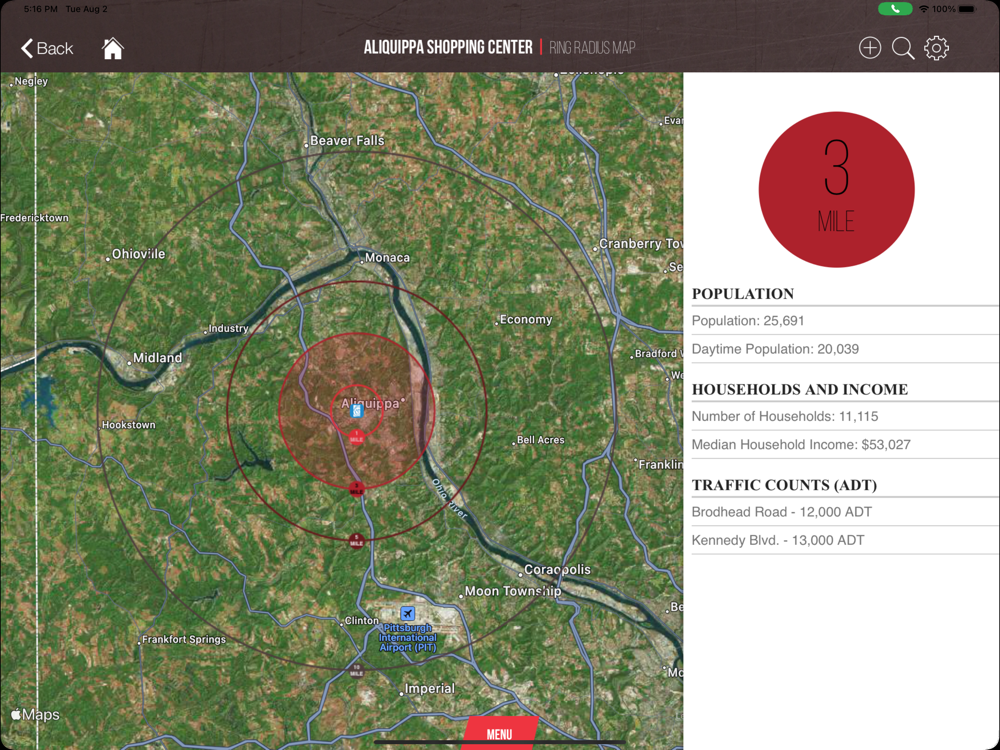Tap the Clinton map label
The image size is (1000, 750).
[x=362, y=621]
